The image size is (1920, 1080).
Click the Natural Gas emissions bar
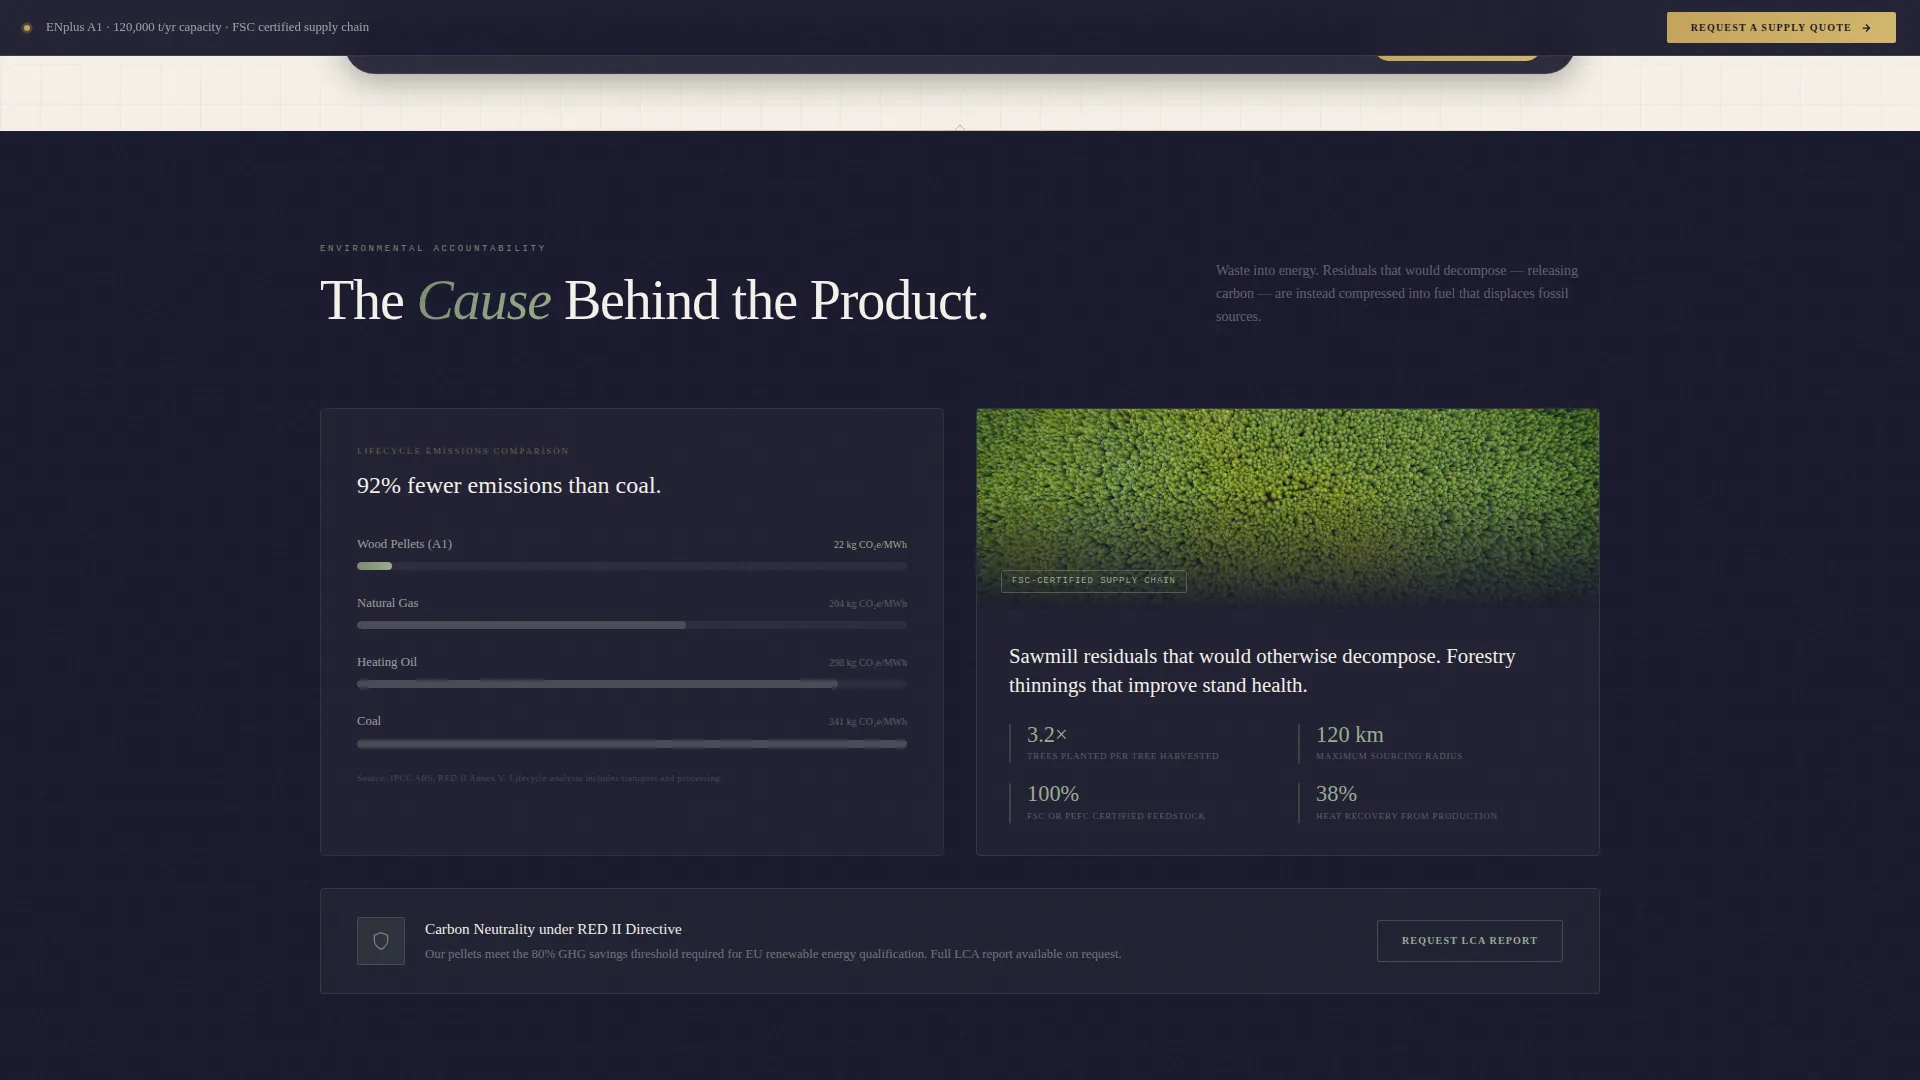pyautogui.click(x=632, y=625)
